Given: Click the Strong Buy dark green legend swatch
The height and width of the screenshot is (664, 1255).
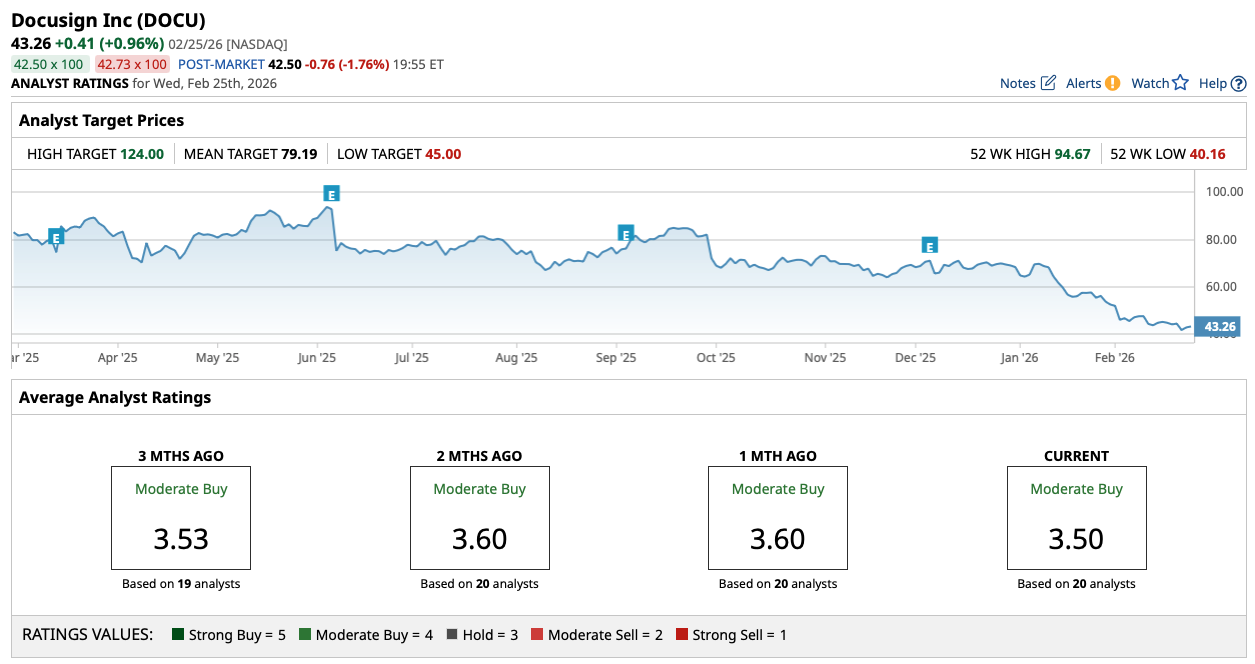Looking at the screenshot, I should (x=178, y=634).
